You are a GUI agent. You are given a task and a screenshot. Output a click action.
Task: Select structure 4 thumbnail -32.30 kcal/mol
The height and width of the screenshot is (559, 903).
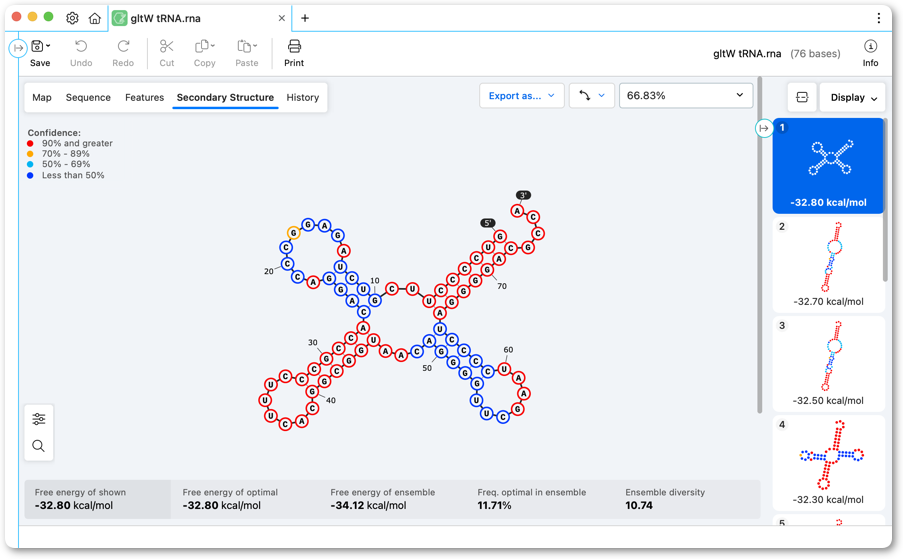click(828, 463)
